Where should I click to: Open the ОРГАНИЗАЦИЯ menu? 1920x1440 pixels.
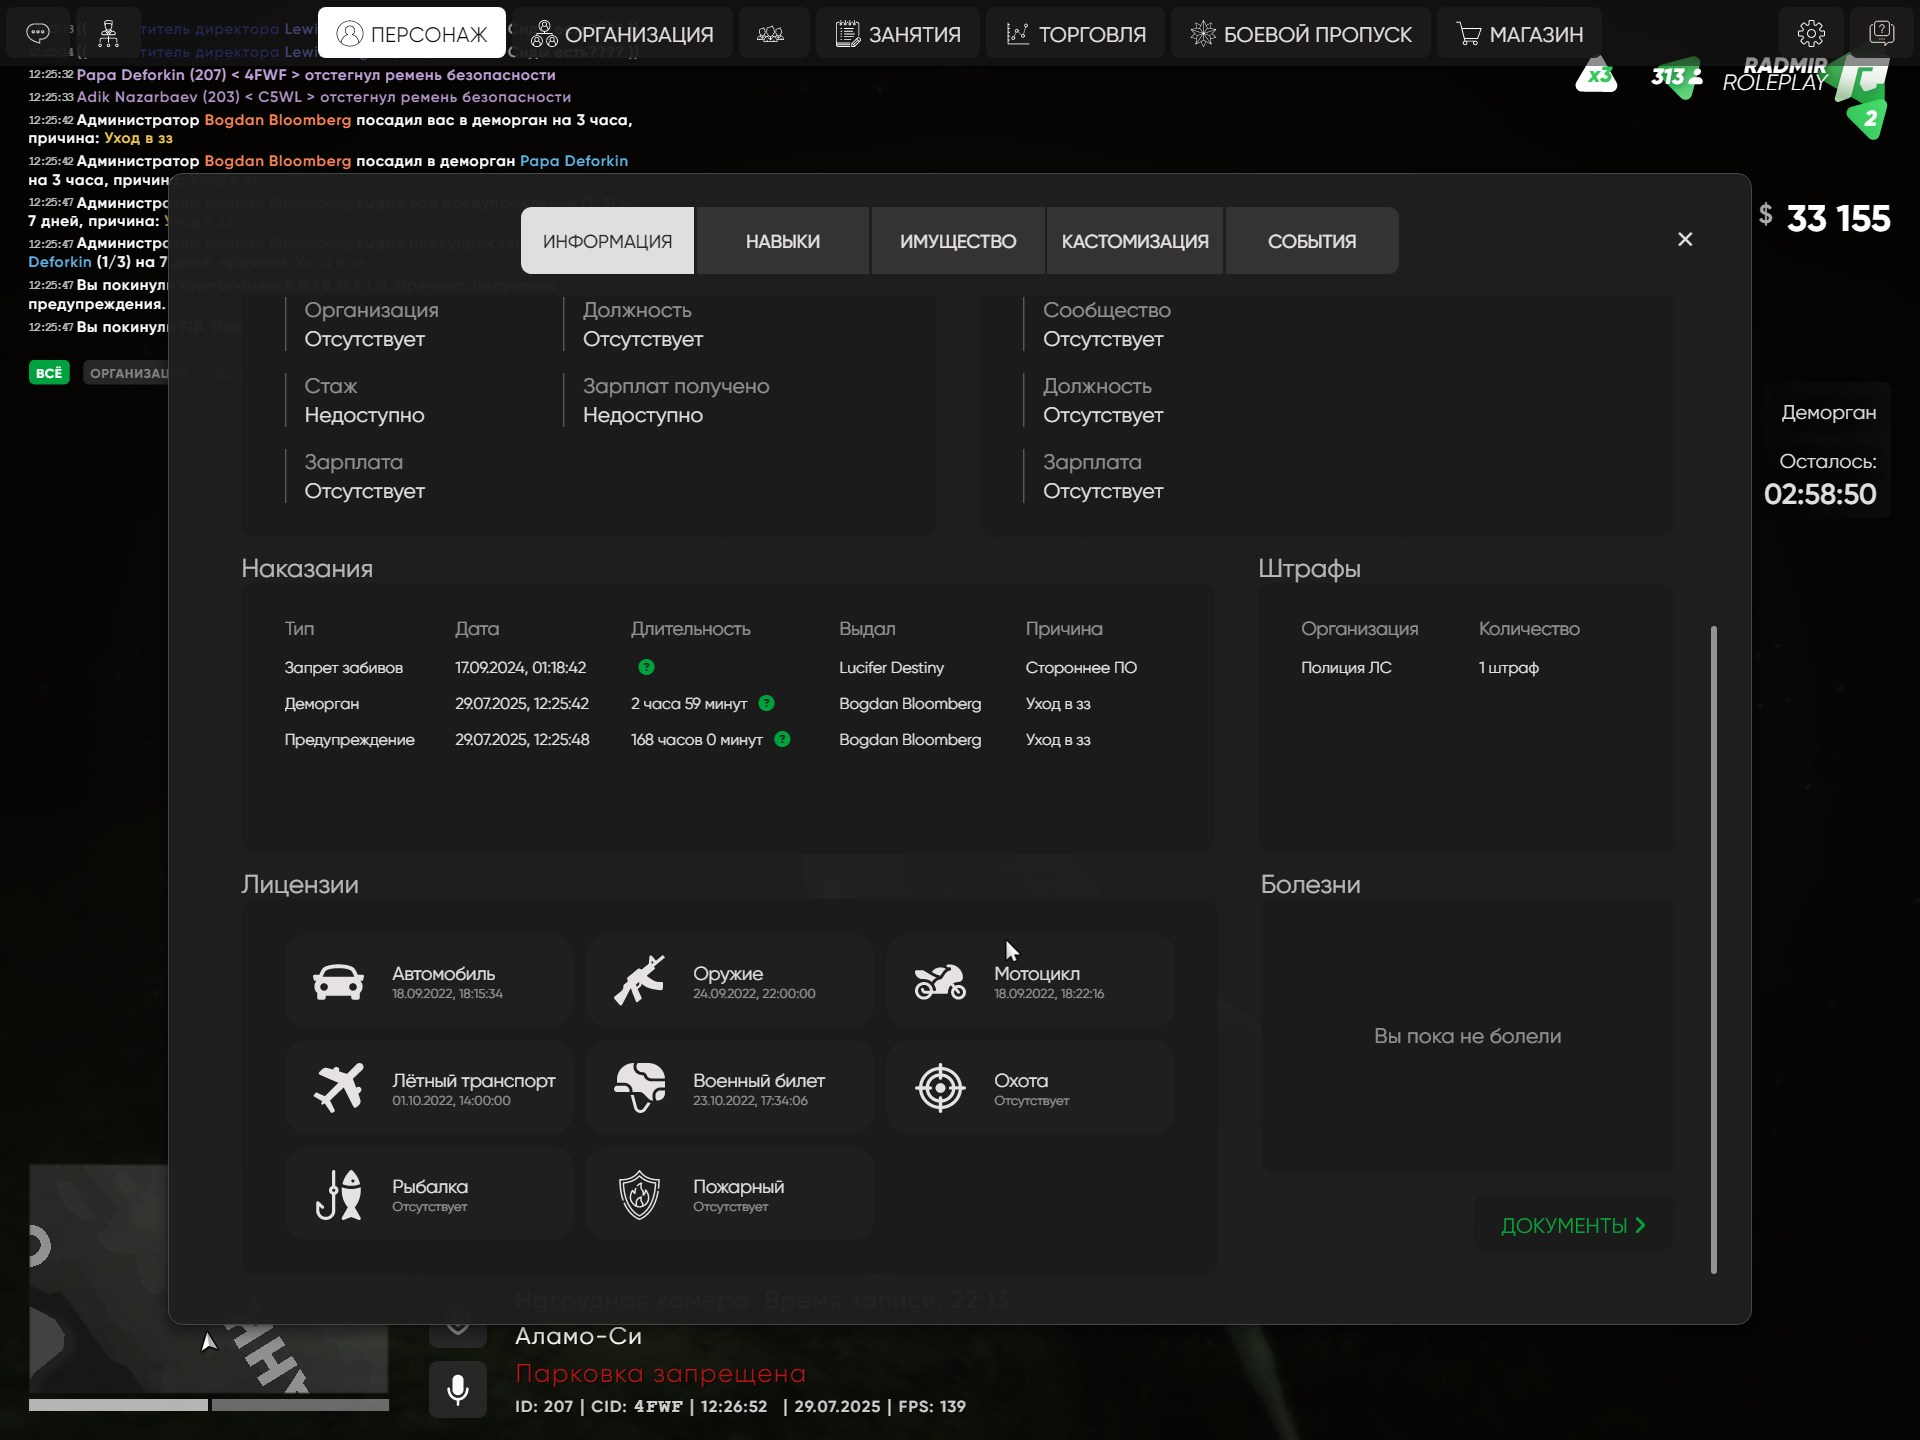[622, 34]
